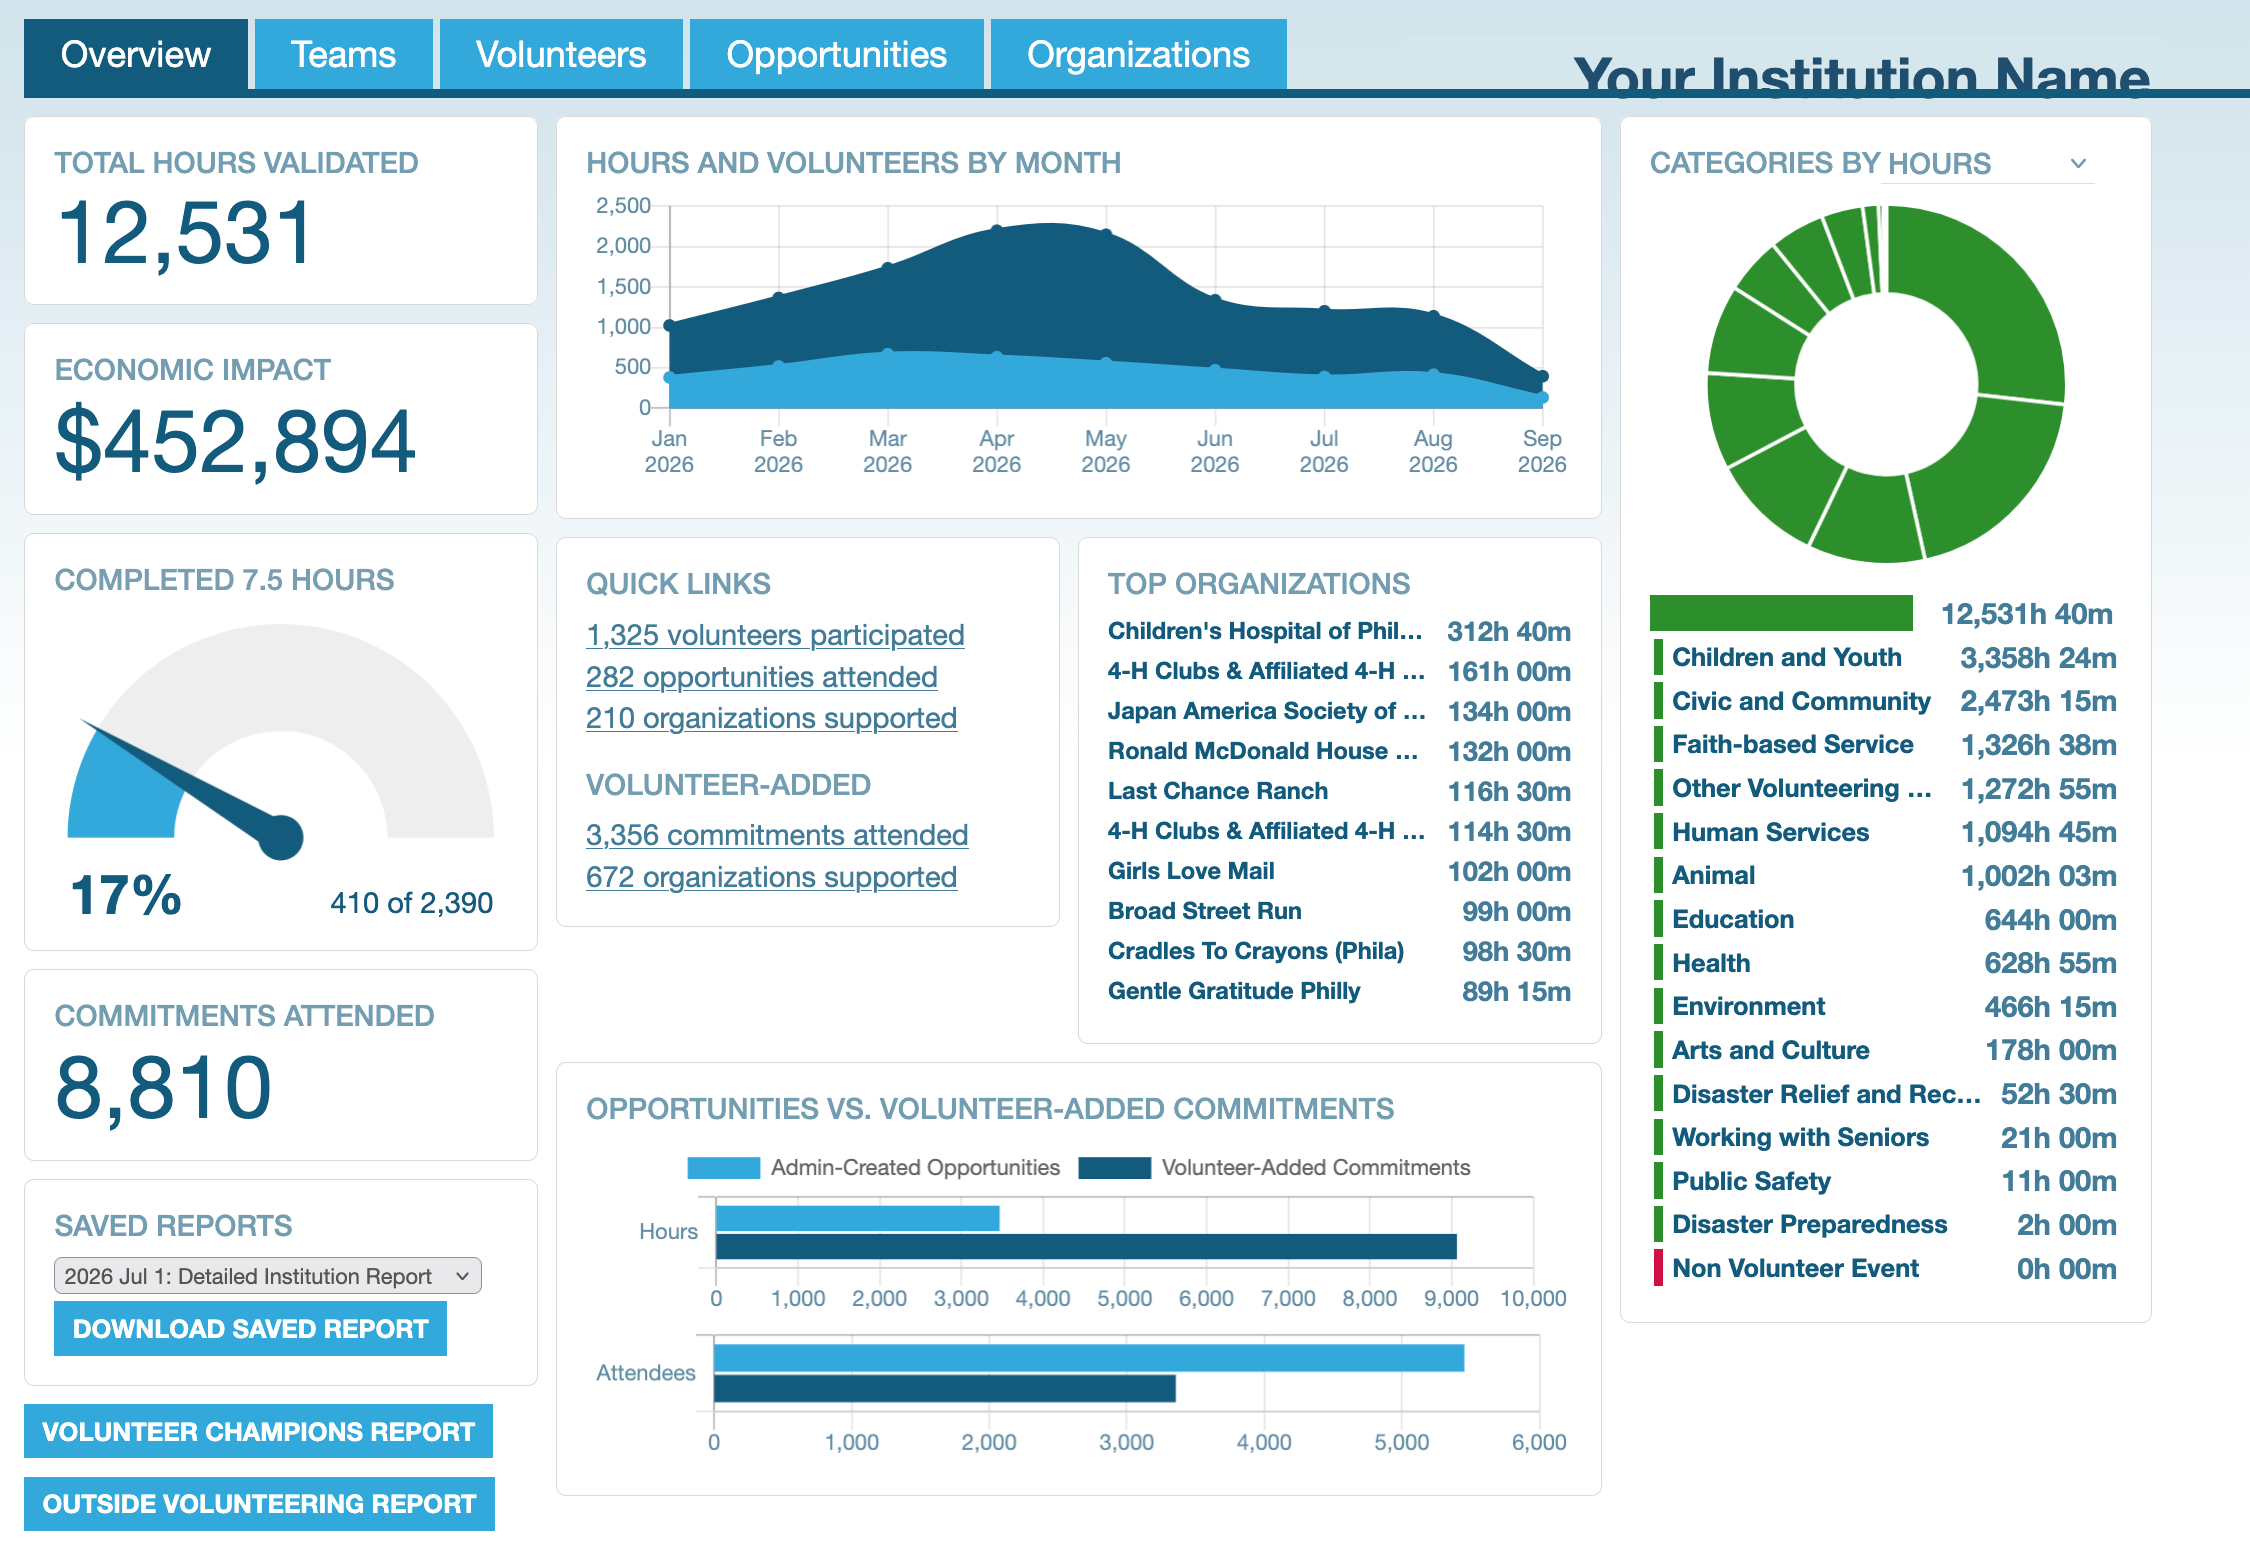Click the 12,531h 40m total hours bar
Viewport: 2250px width, 1542px height.
1781,613
